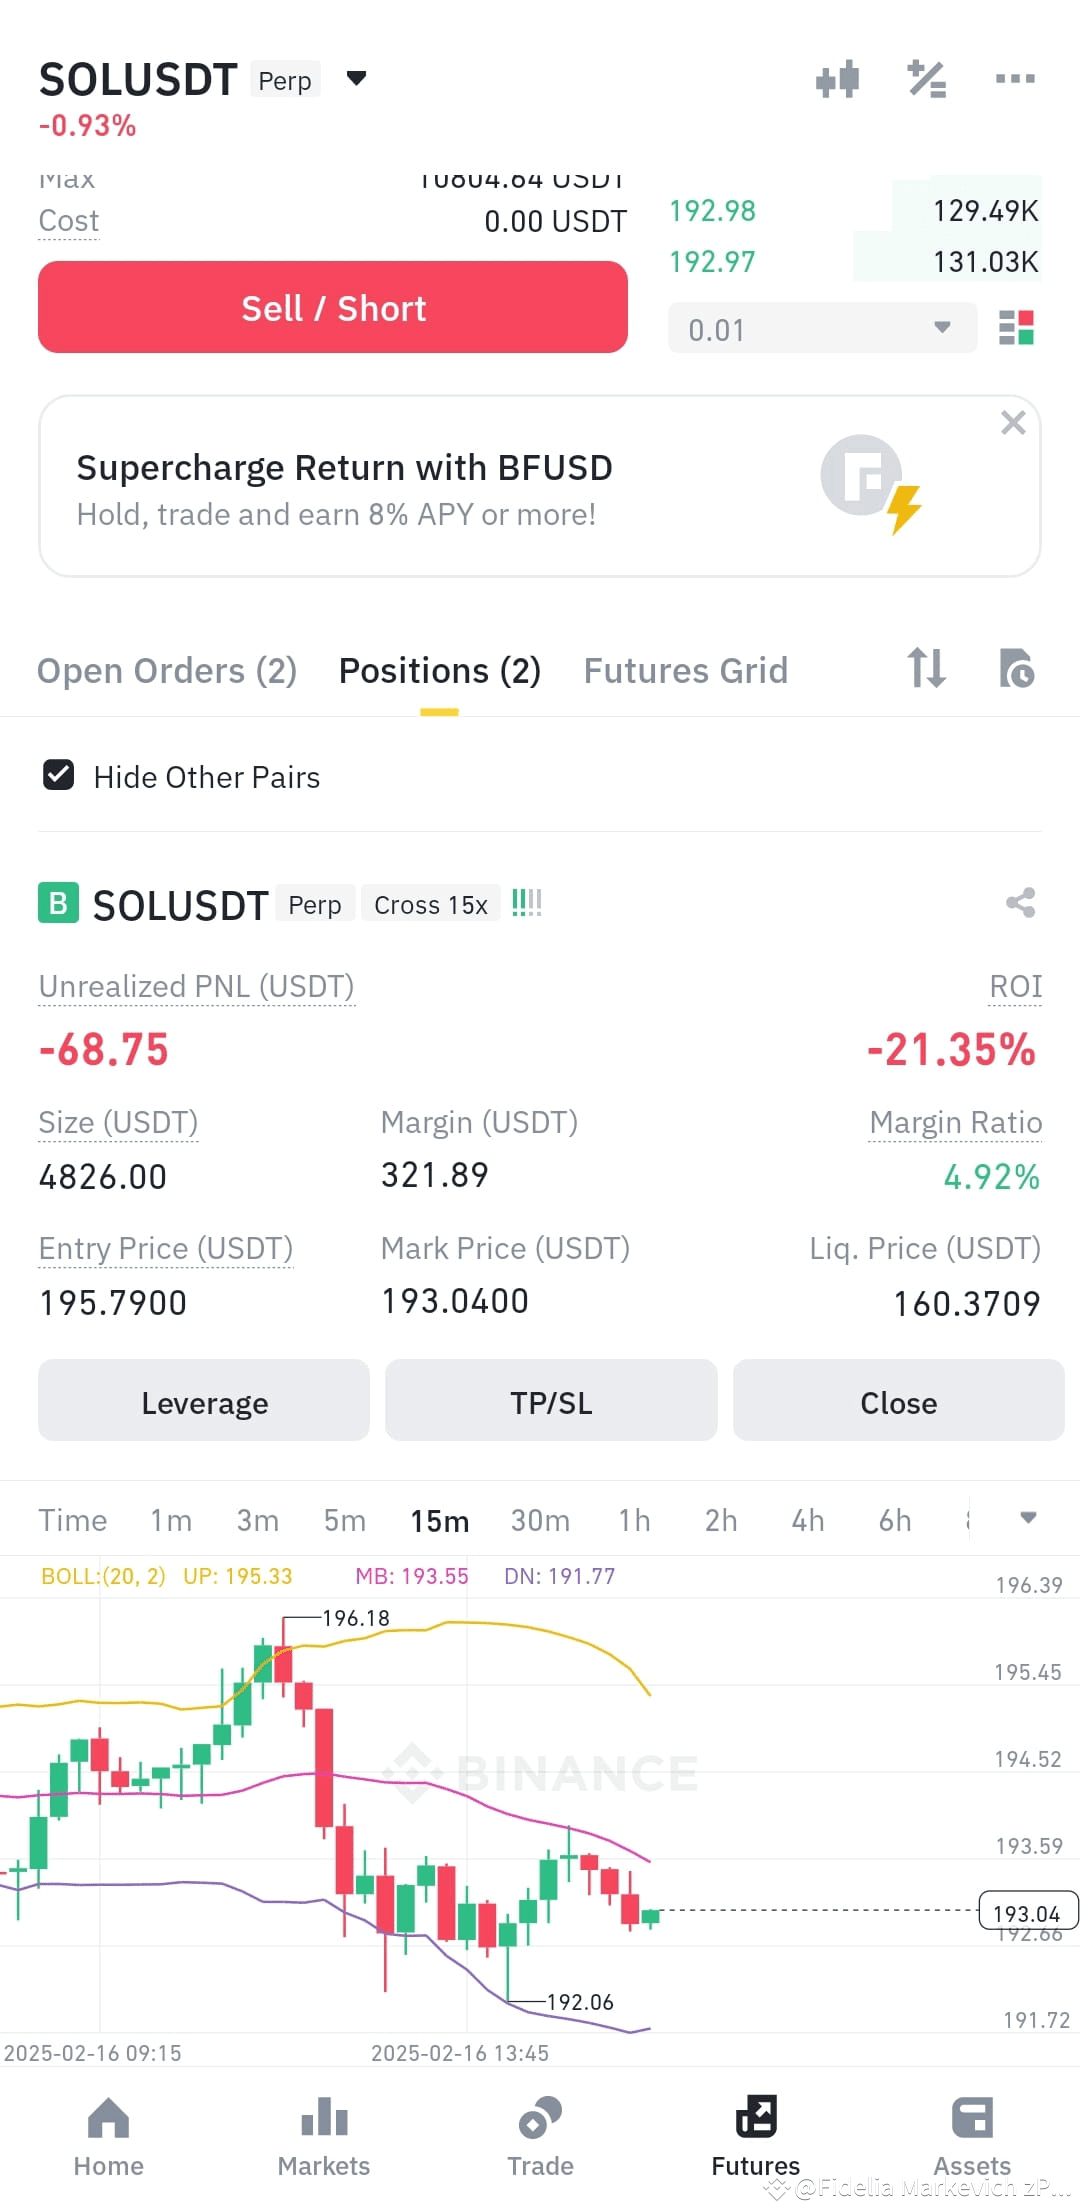Select the 1h chart interval

click(x=634, y=1520)
